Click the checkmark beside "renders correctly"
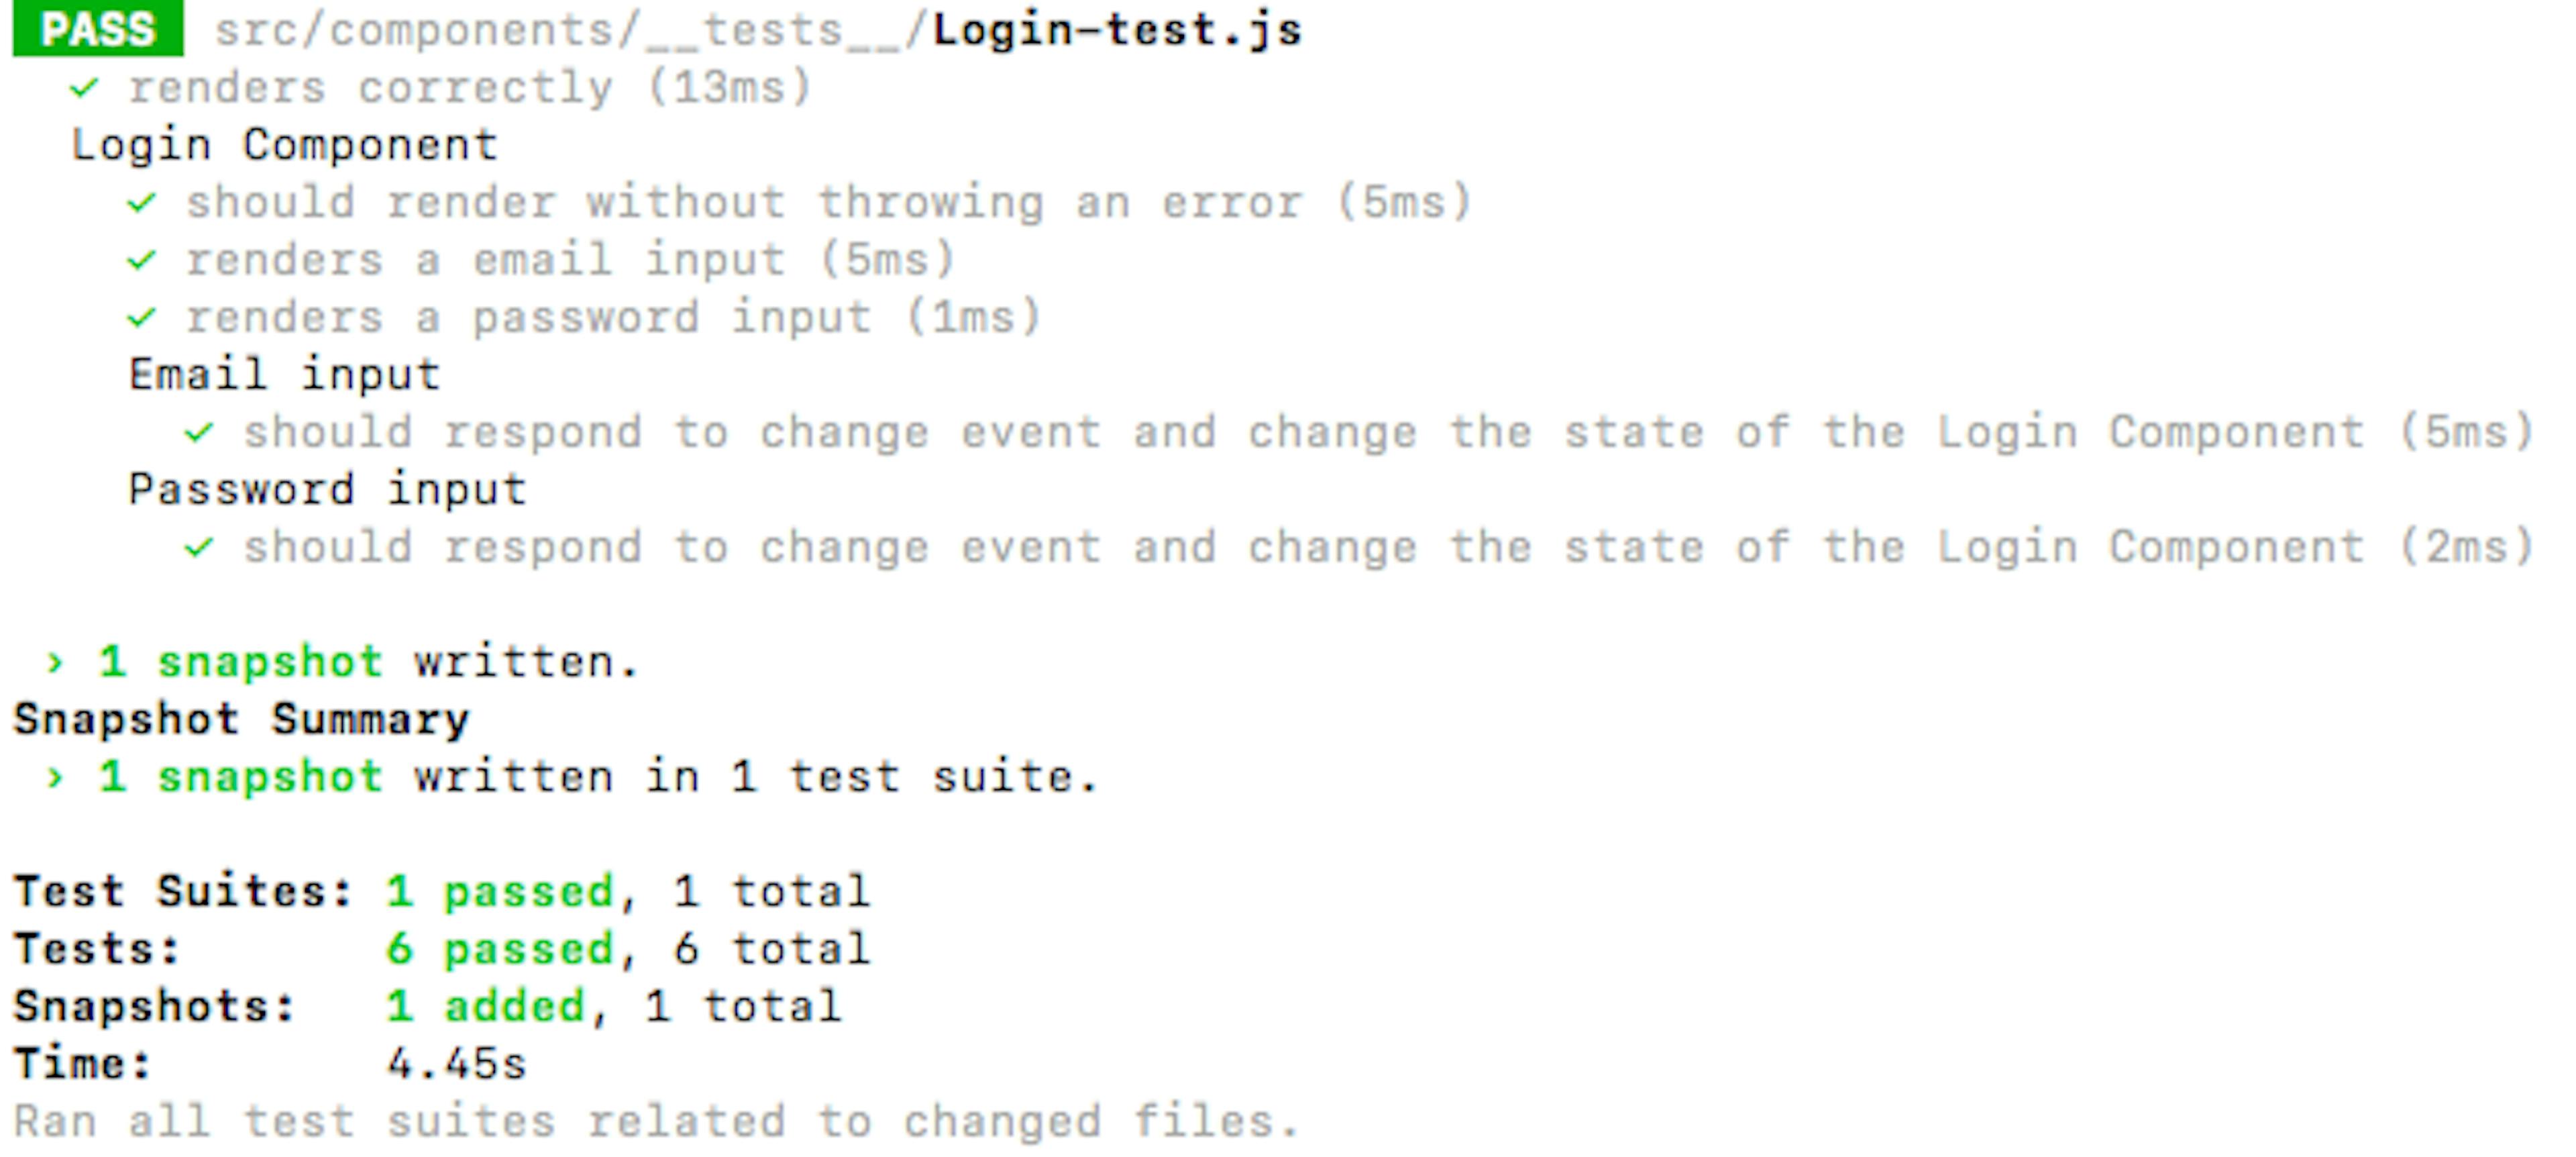2576x1157 pixels. 84,88
